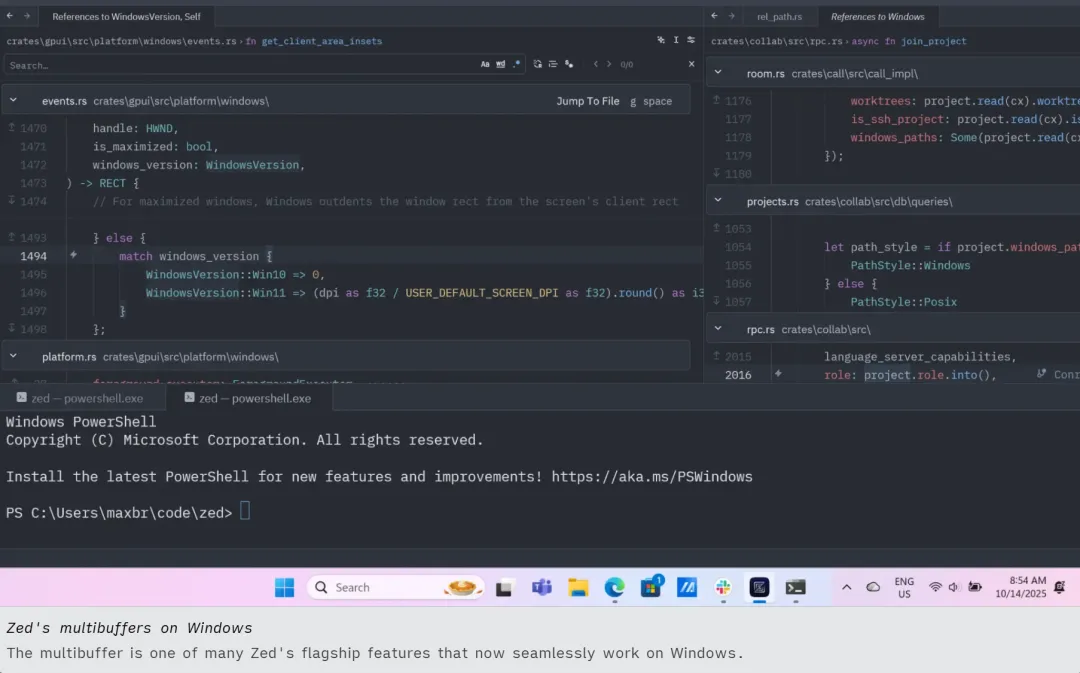Viewport: 1080px width, 673px height.
Task: Expand excerpt upward at line 1053
Action: pyautogui.click(x=716, y=228)
